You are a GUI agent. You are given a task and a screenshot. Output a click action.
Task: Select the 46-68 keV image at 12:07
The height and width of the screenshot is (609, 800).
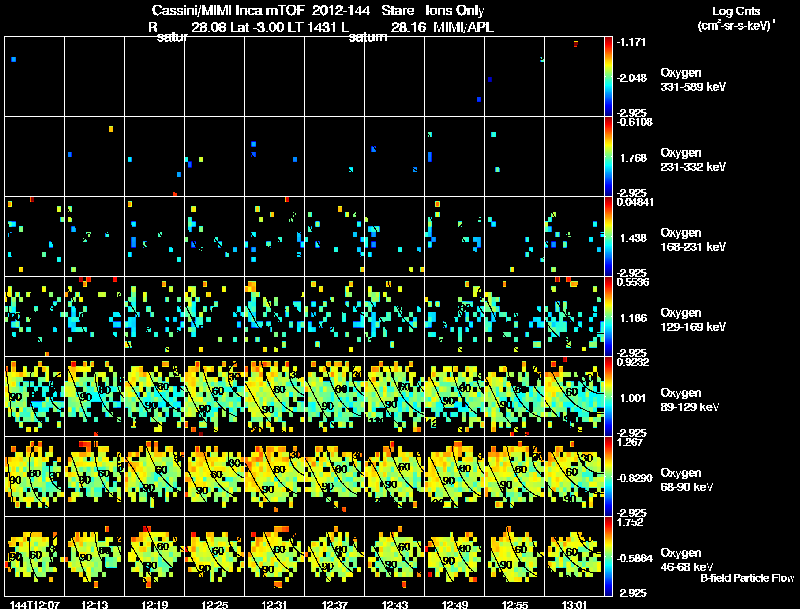35,556
